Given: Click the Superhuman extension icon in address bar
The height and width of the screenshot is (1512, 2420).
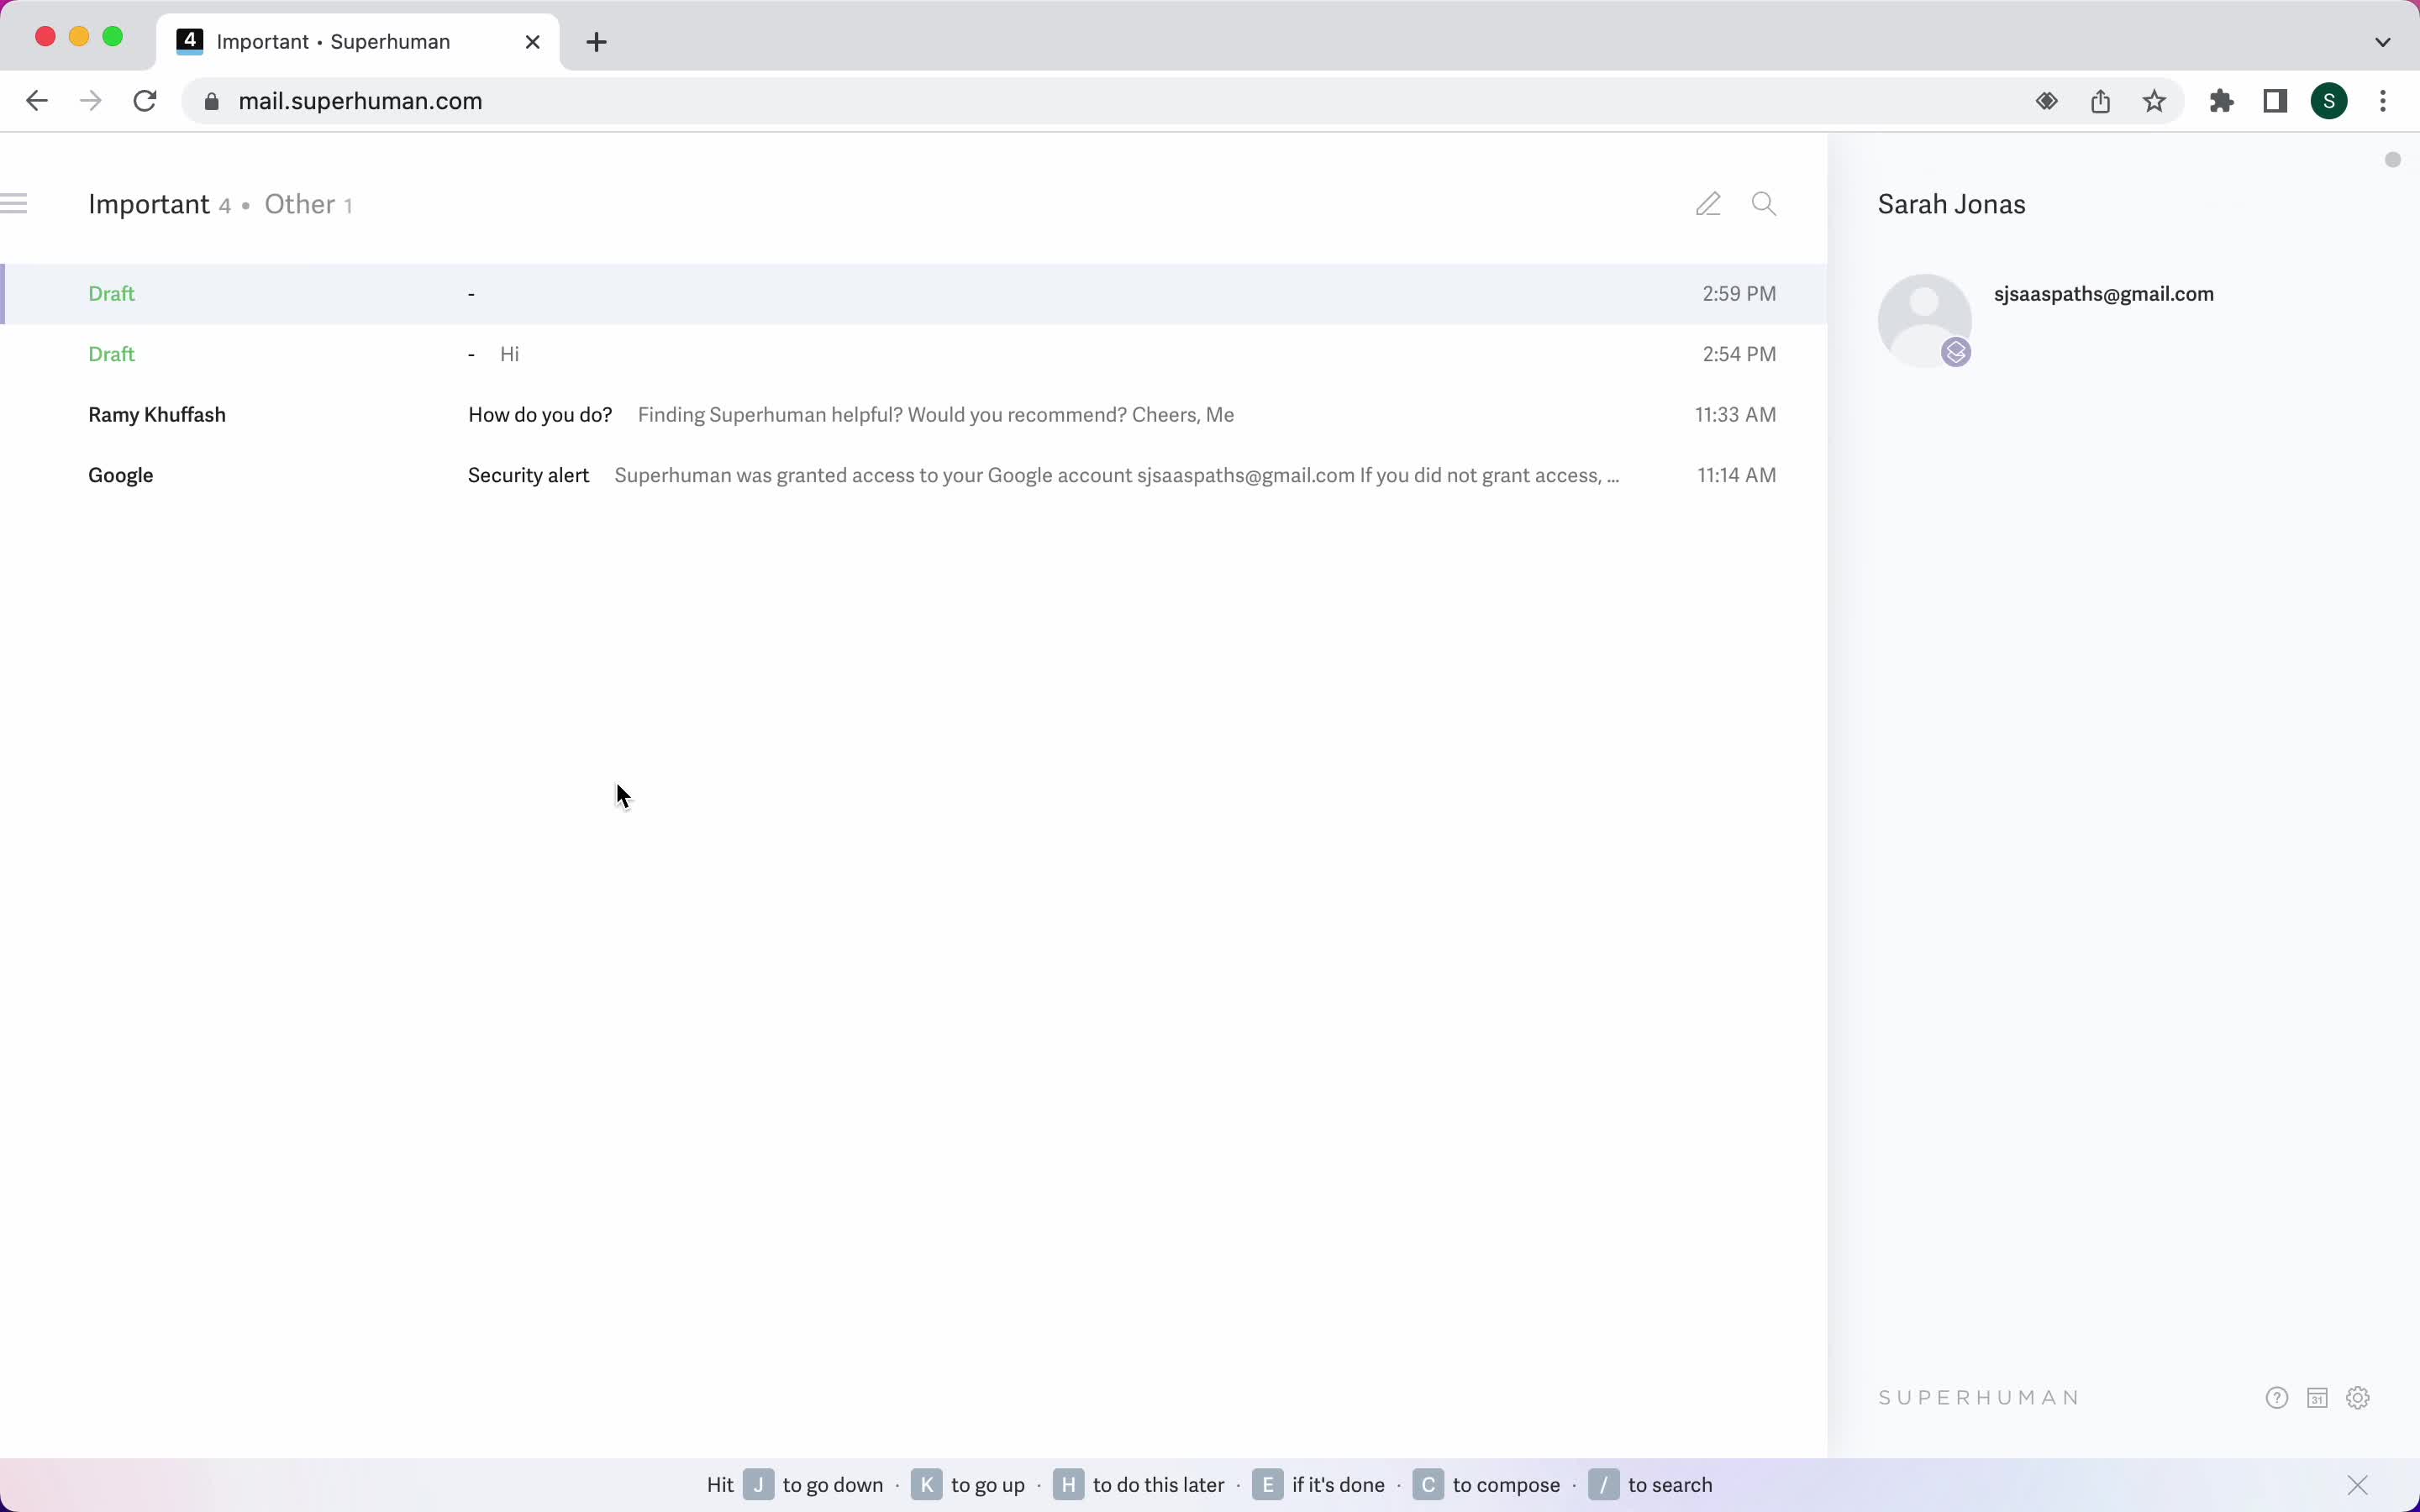Looking at the screenshot, I should [x=2047, y=101].
